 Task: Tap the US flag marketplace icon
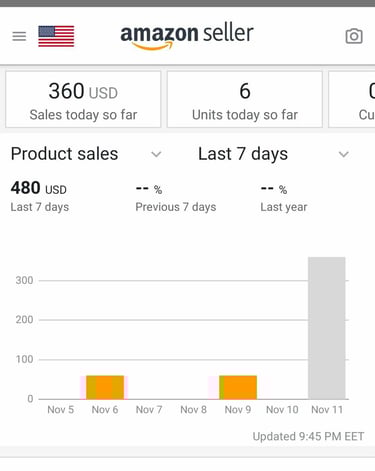tap(56, 36)
